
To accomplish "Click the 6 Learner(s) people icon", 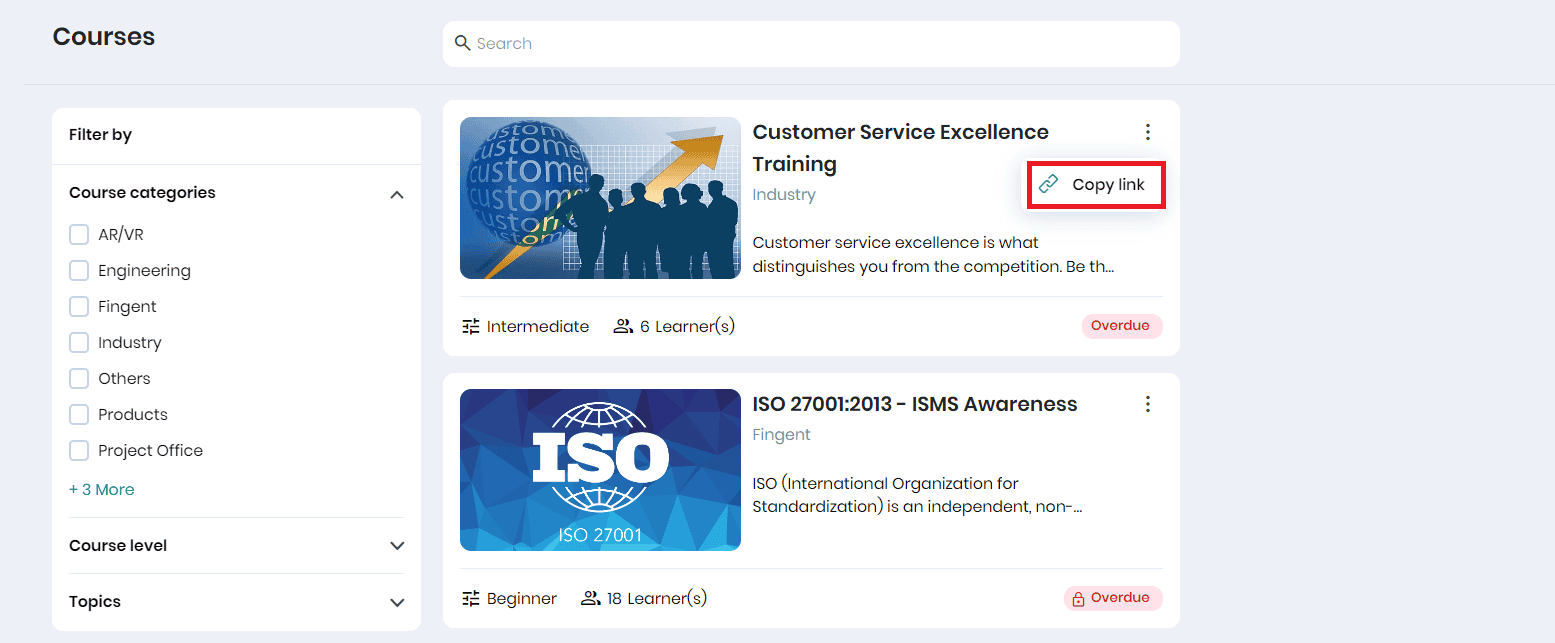I will click(623, 326).
